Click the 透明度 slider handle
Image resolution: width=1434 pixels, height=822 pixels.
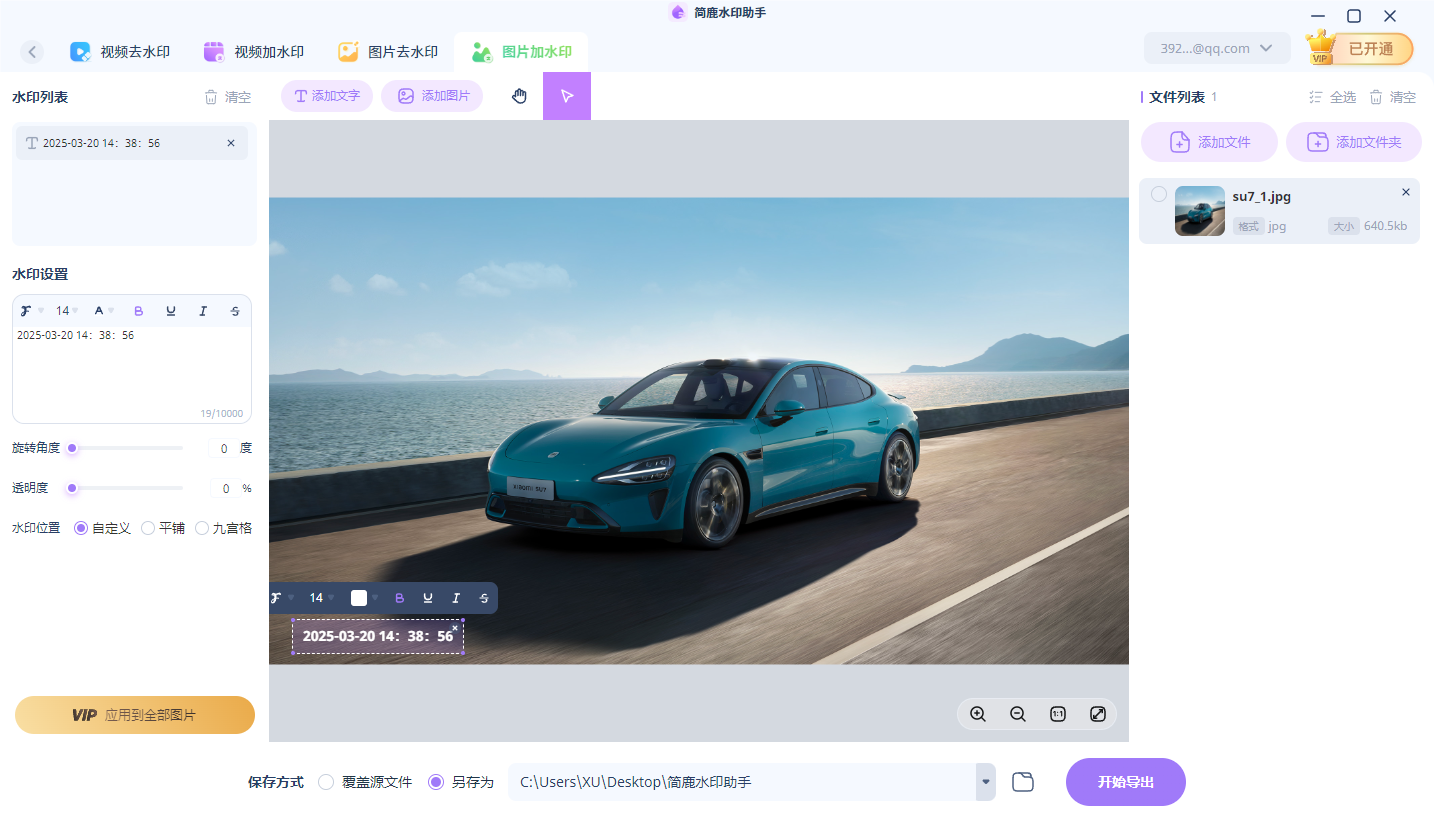point(72,488)
